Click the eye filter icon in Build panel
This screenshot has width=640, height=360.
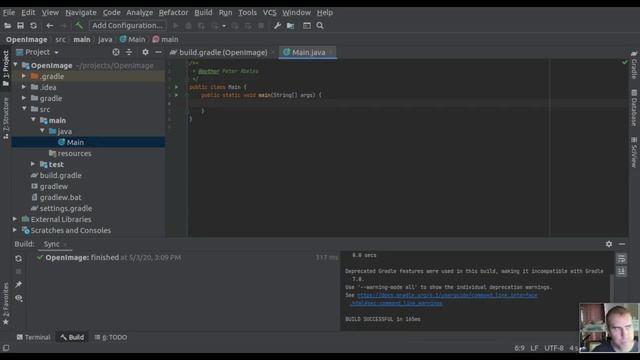18,298
